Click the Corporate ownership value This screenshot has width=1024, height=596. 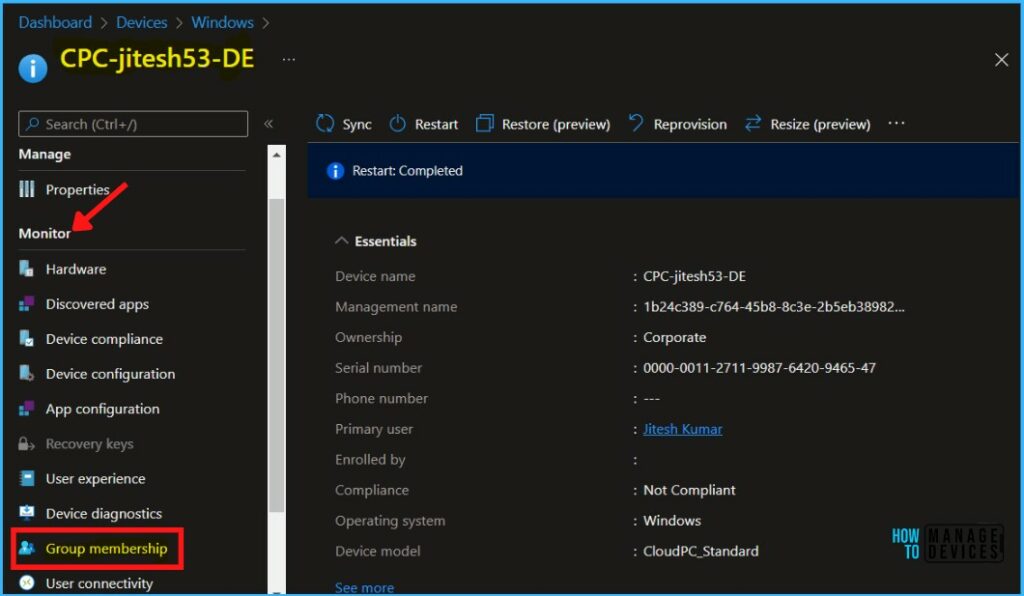pos(675,337)
